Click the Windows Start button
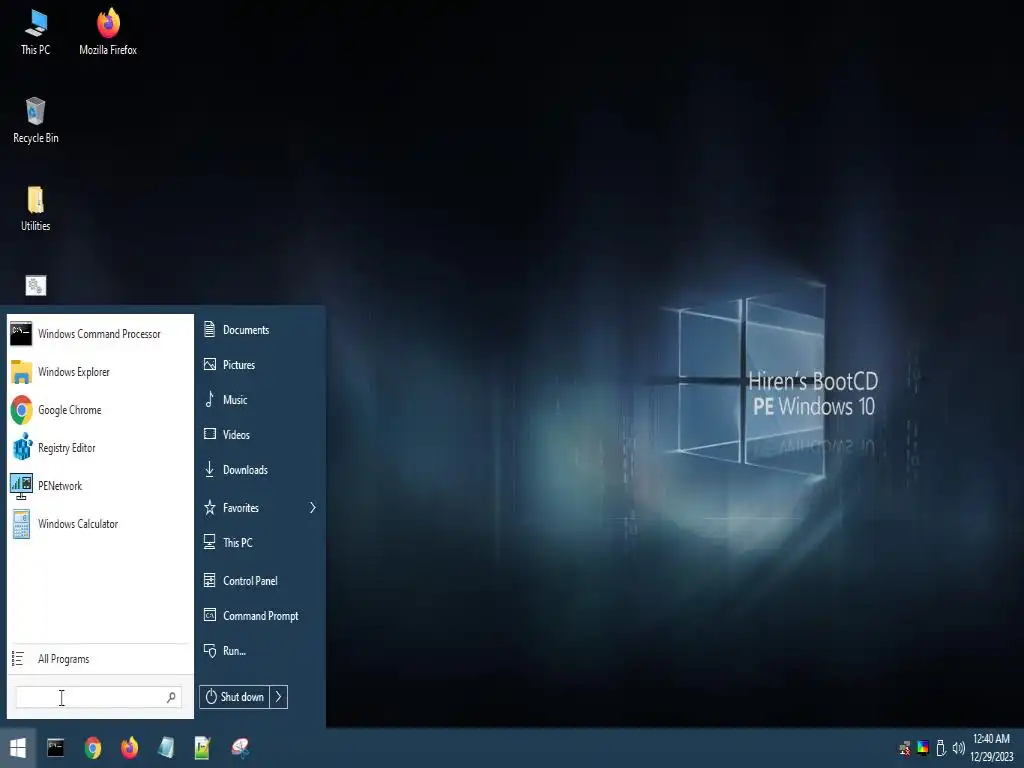The height and width of the screenshot is (768, 1024). coord(18,748)
